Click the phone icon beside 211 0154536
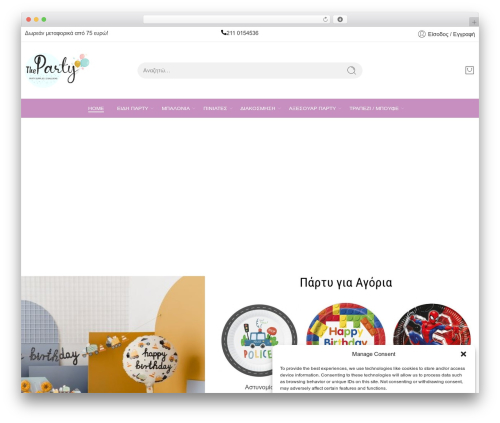This screenshot has height=423, width=500. (223, 32)
